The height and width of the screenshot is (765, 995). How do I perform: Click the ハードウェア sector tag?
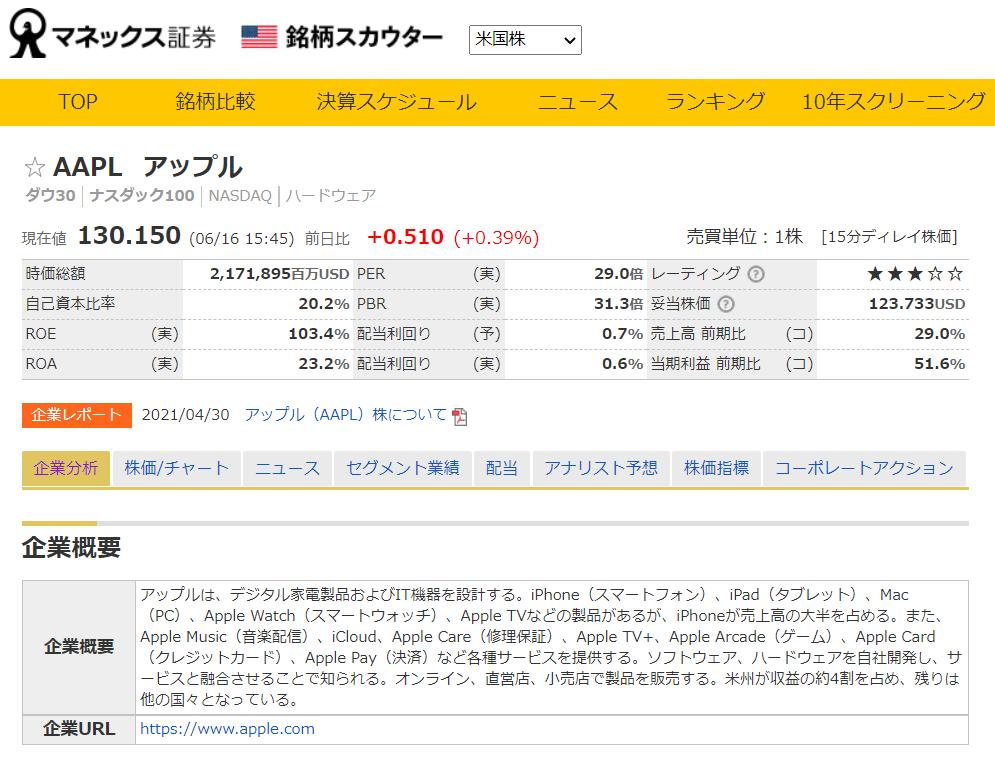coord(331,196)
